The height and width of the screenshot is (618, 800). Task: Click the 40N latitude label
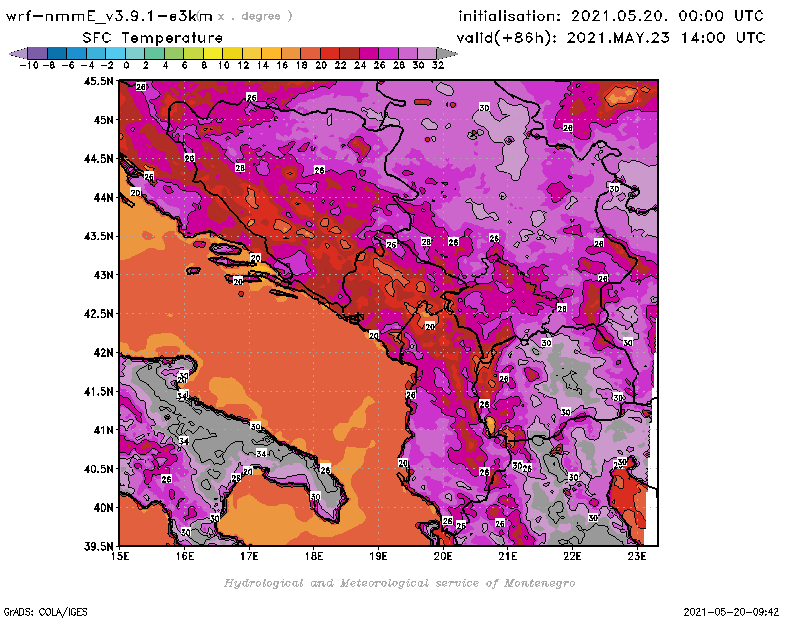coord(103,508)
